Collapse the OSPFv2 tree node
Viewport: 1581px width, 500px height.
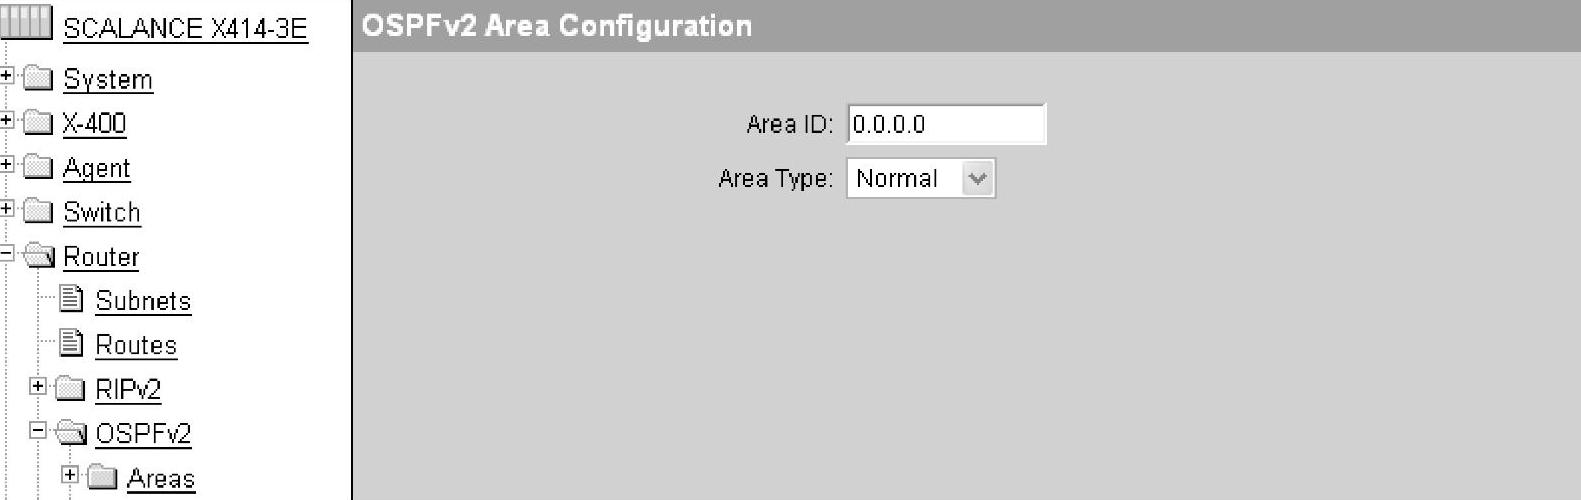coord(38,430)
